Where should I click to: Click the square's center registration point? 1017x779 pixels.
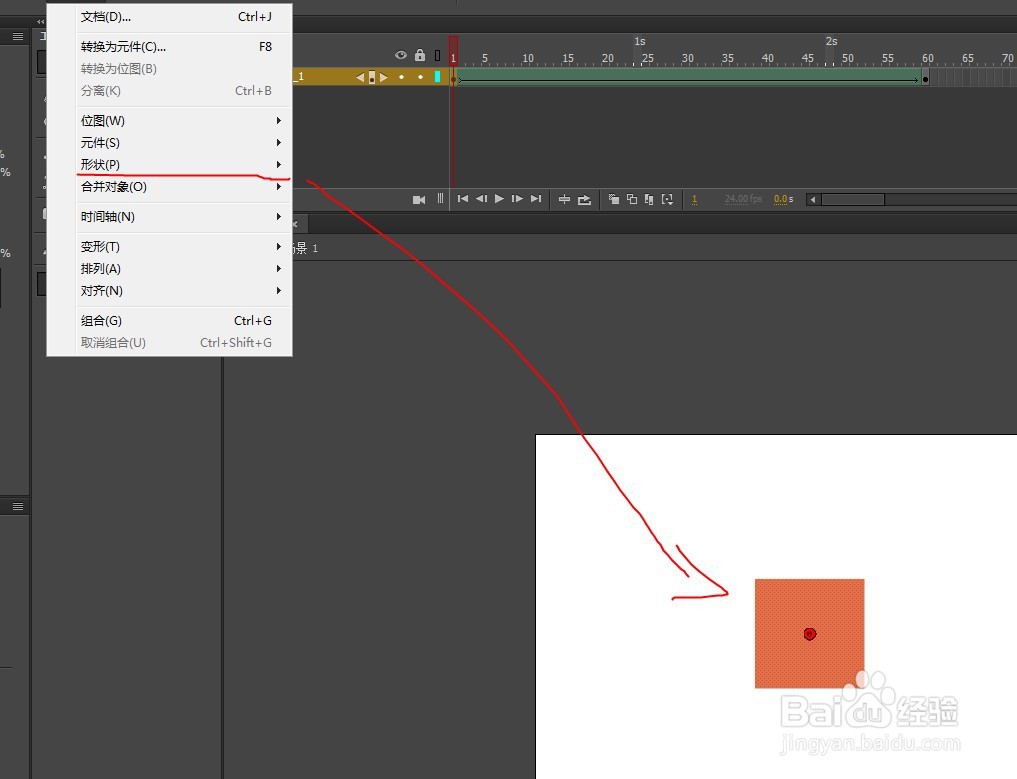[x=809, y=634]
